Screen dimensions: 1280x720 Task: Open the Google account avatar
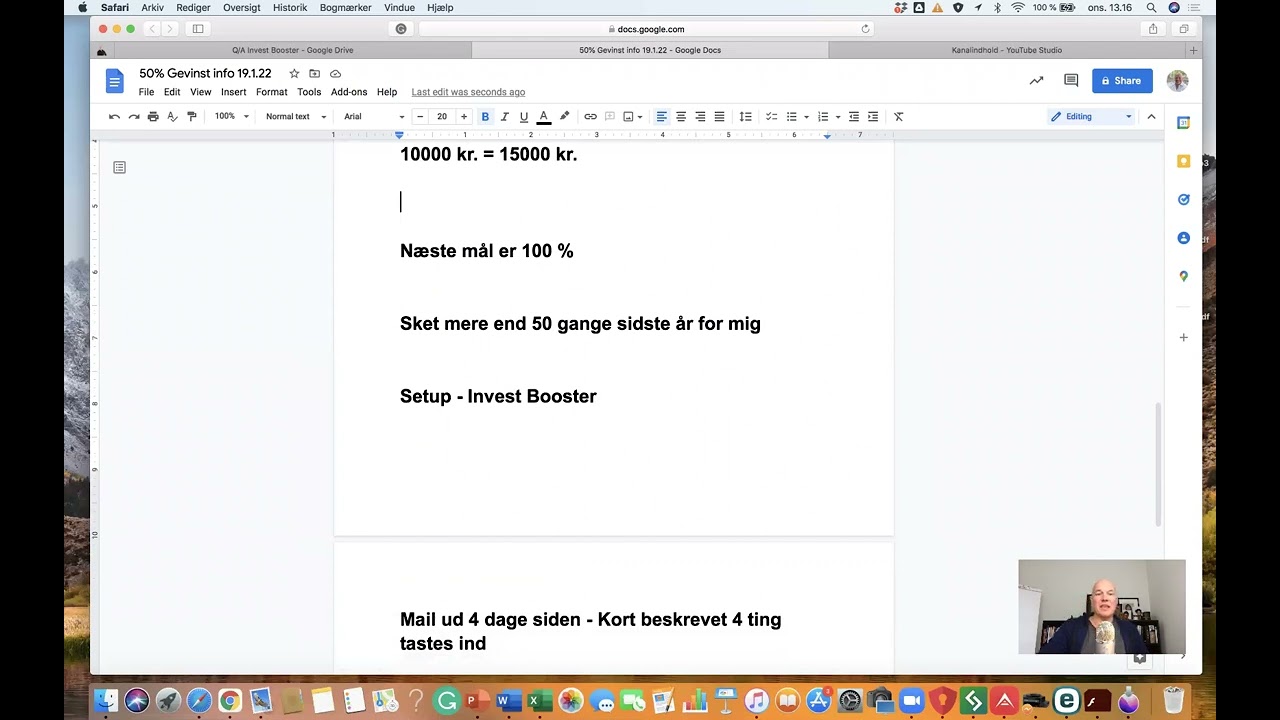pyautogui.click(x=1177, y=81)
